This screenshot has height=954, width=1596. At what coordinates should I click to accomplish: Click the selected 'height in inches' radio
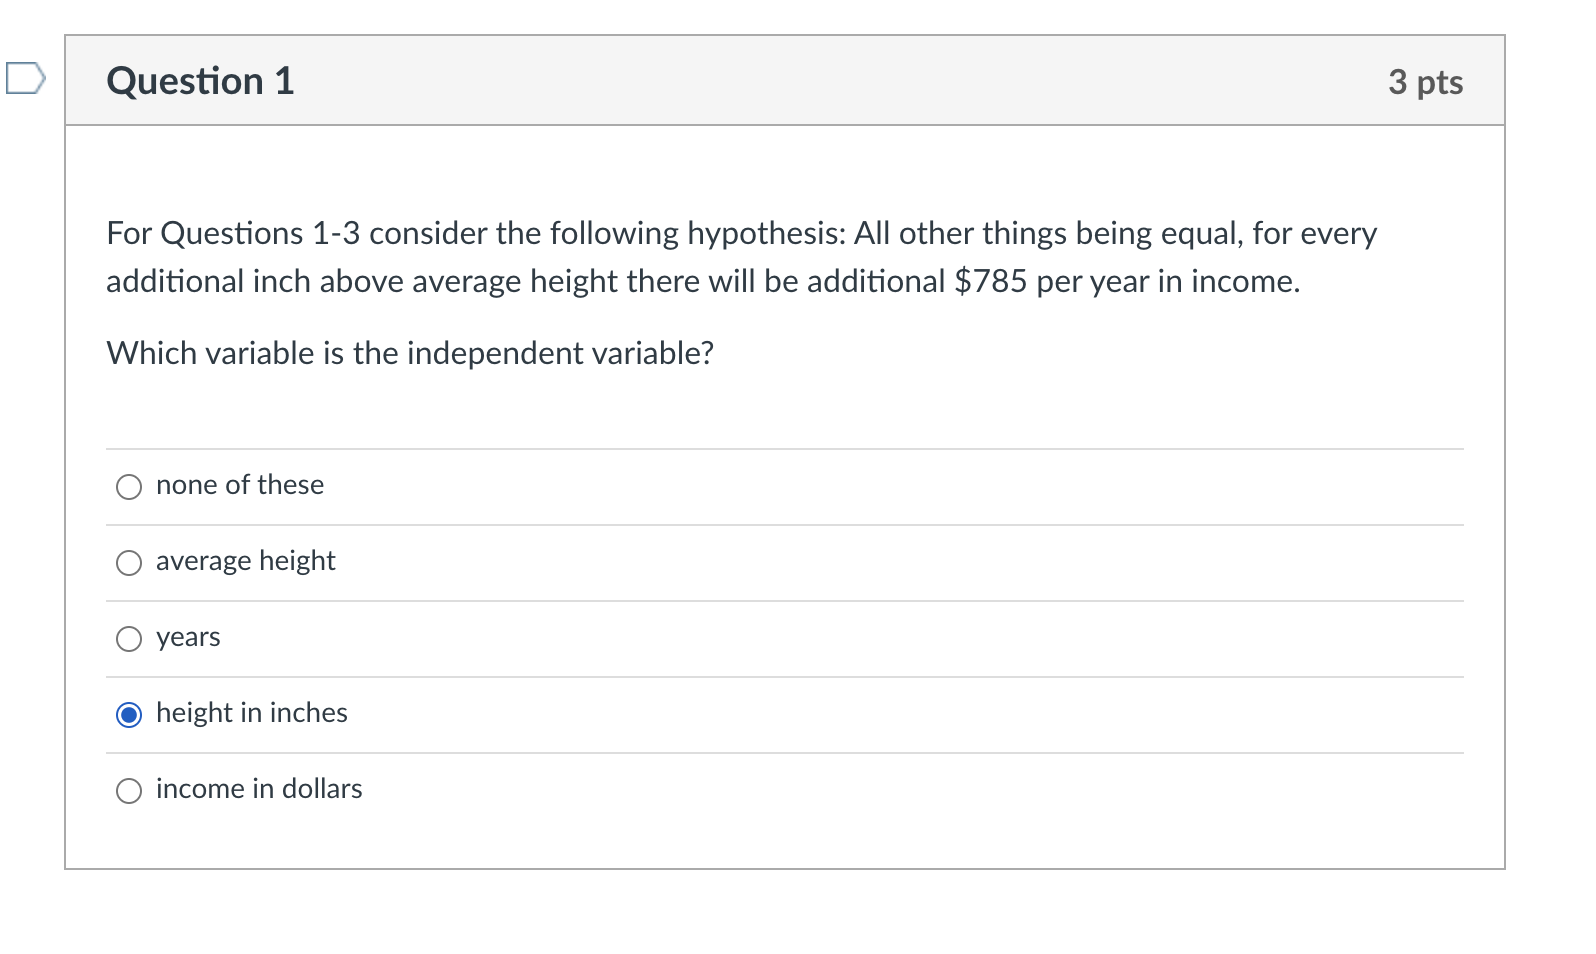(x=129, y=715)
